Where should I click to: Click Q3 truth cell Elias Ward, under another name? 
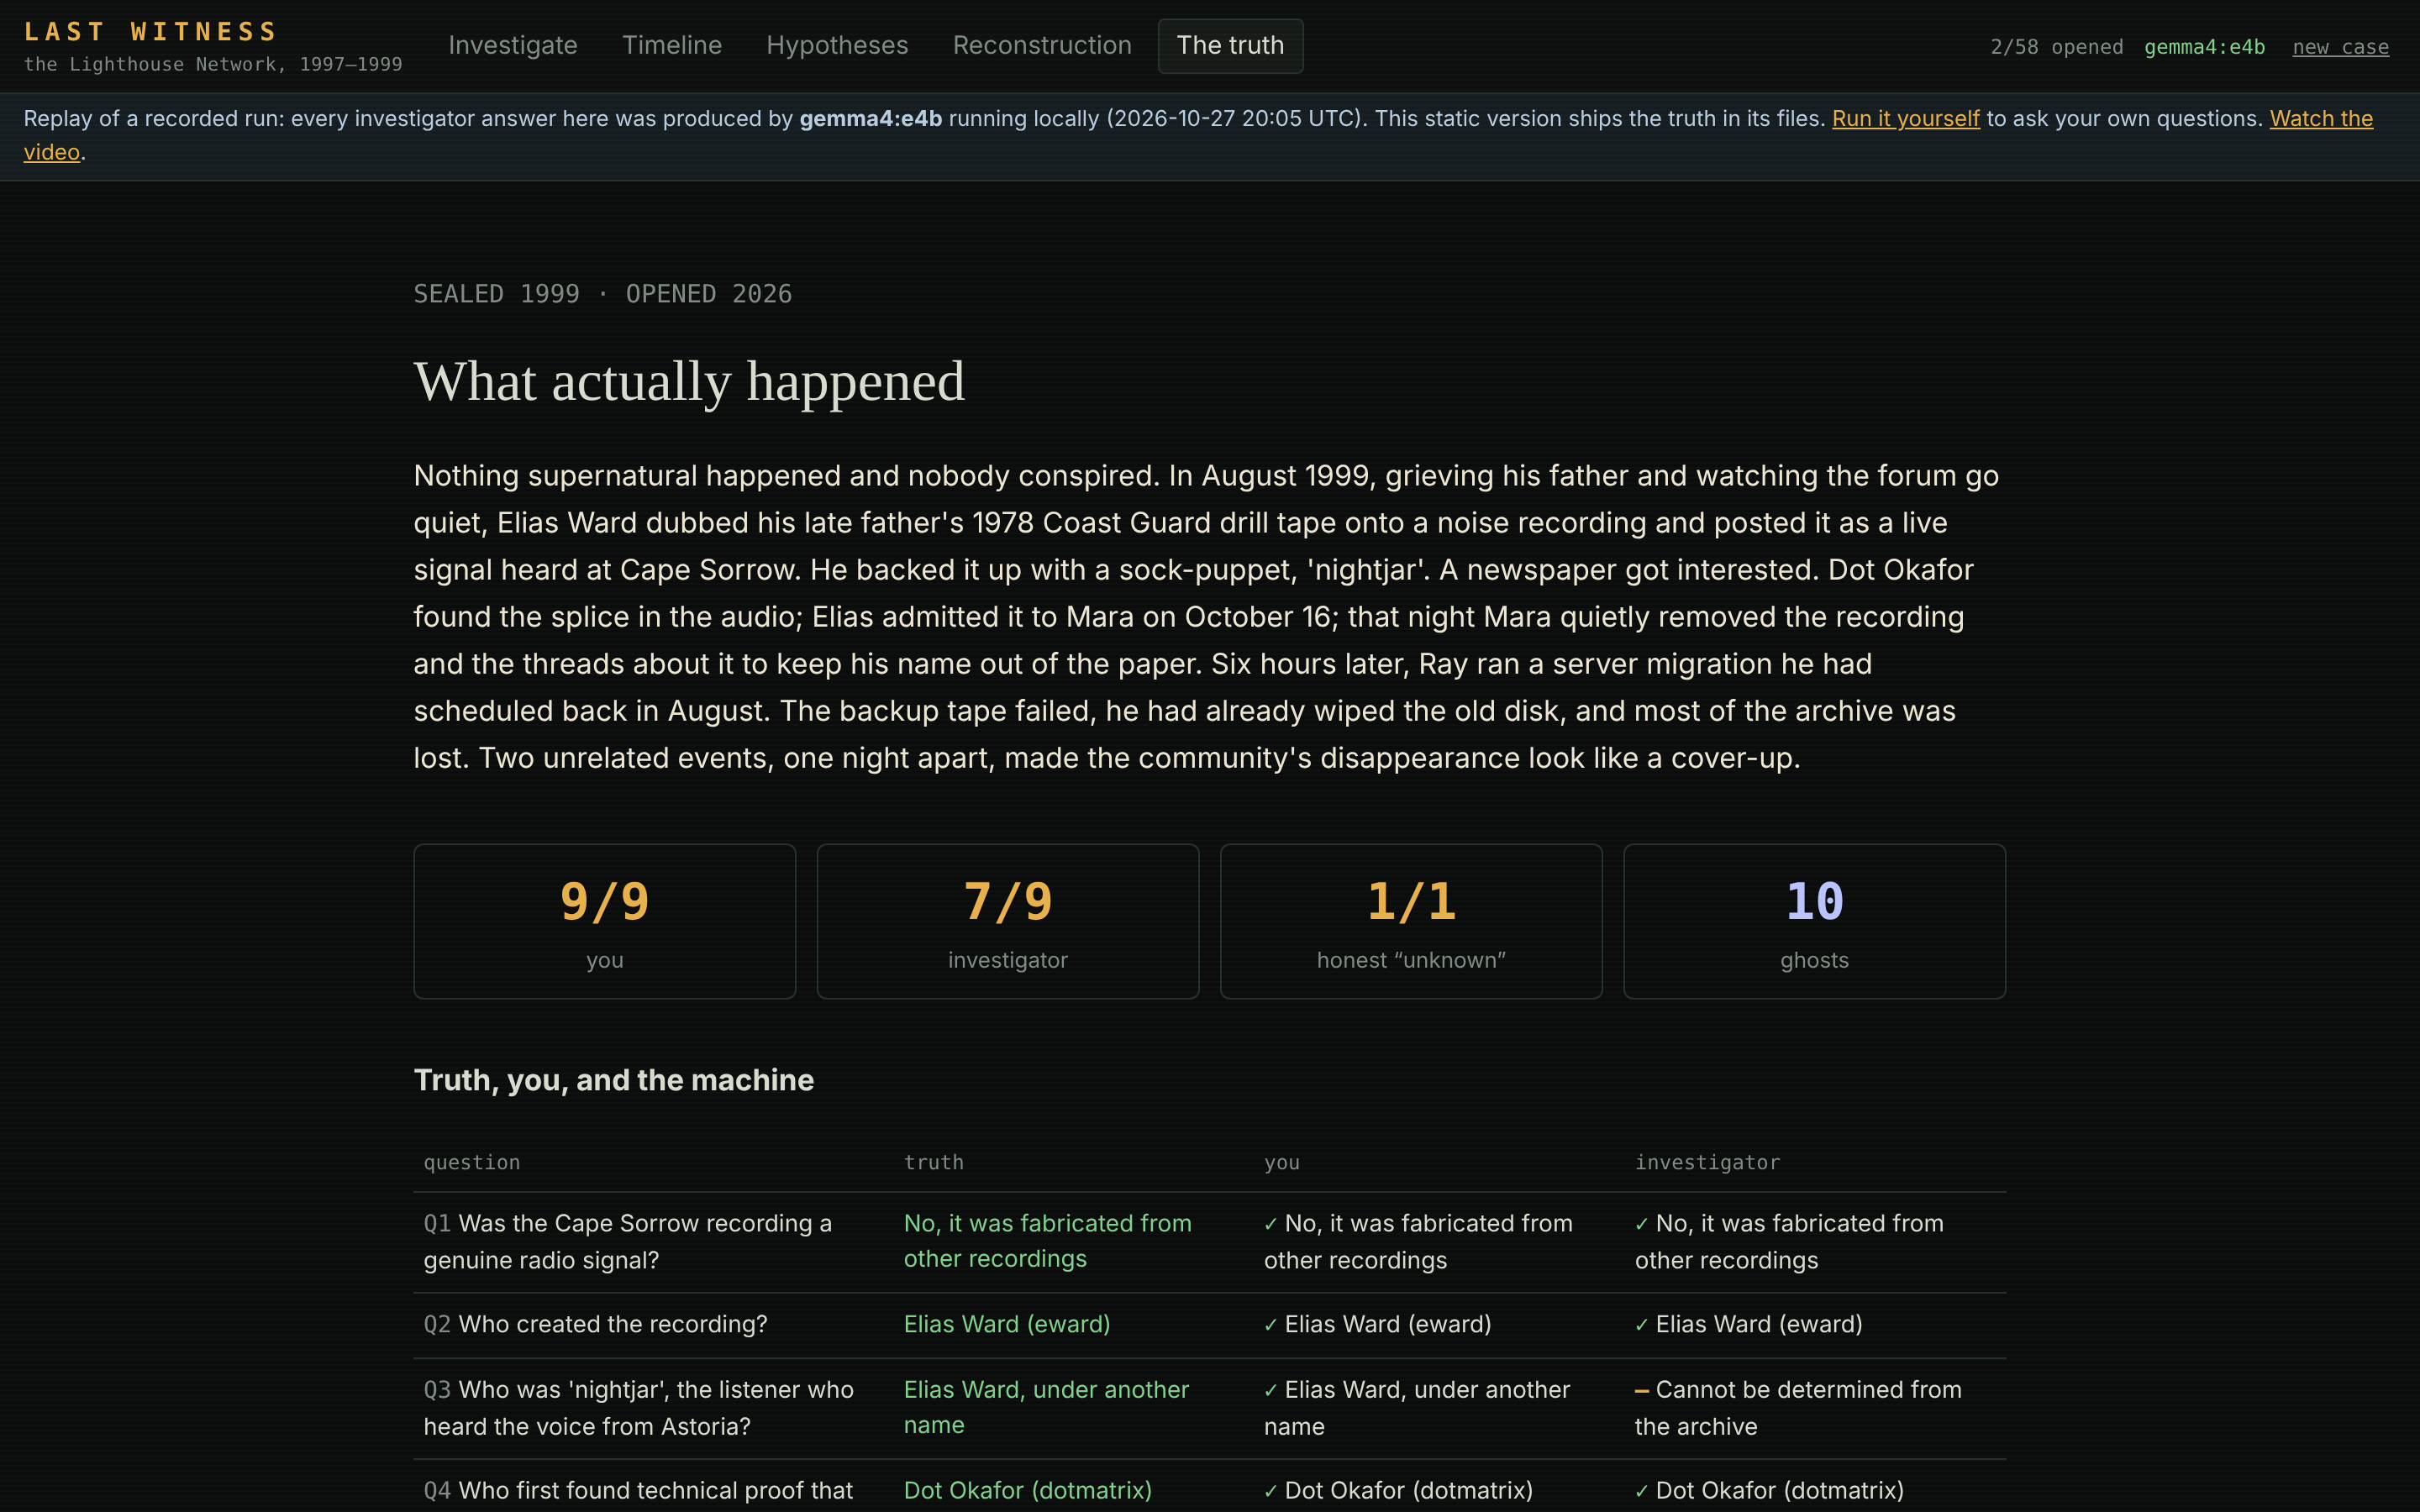(1046, 1407)
